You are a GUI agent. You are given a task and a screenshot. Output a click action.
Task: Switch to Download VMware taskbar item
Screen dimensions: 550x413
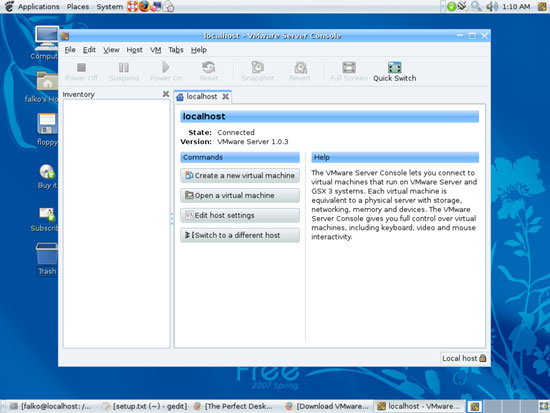tap(327, 406)
